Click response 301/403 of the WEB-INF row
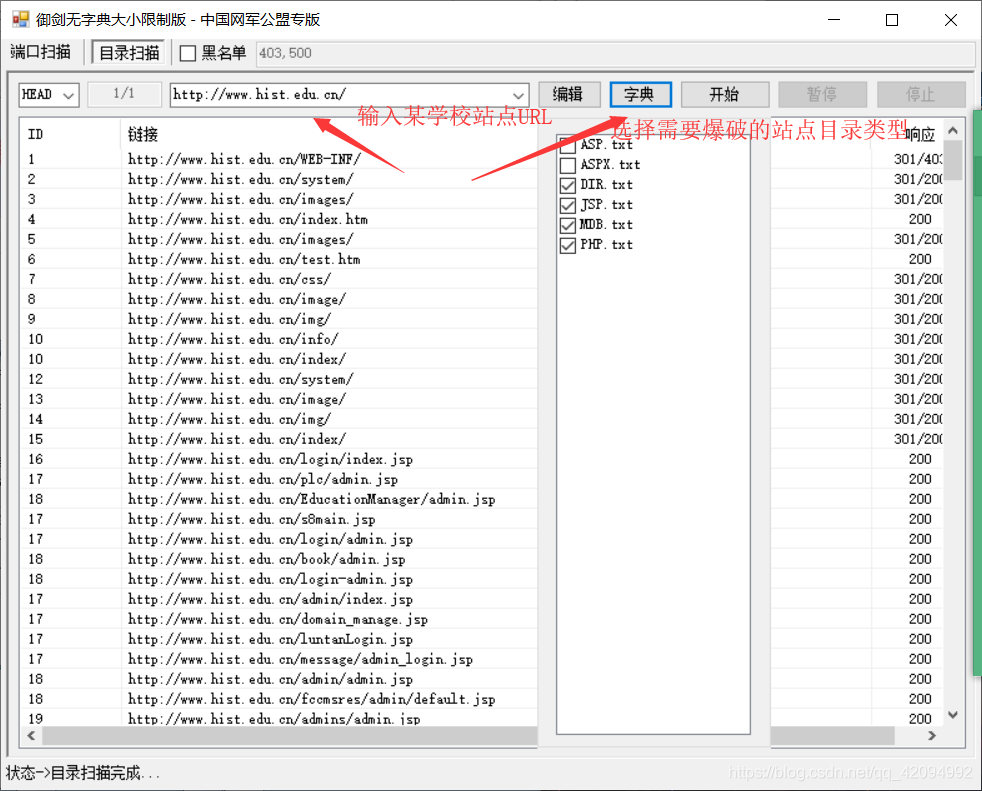The image size is (982, 791). click(x=918, y=159)
